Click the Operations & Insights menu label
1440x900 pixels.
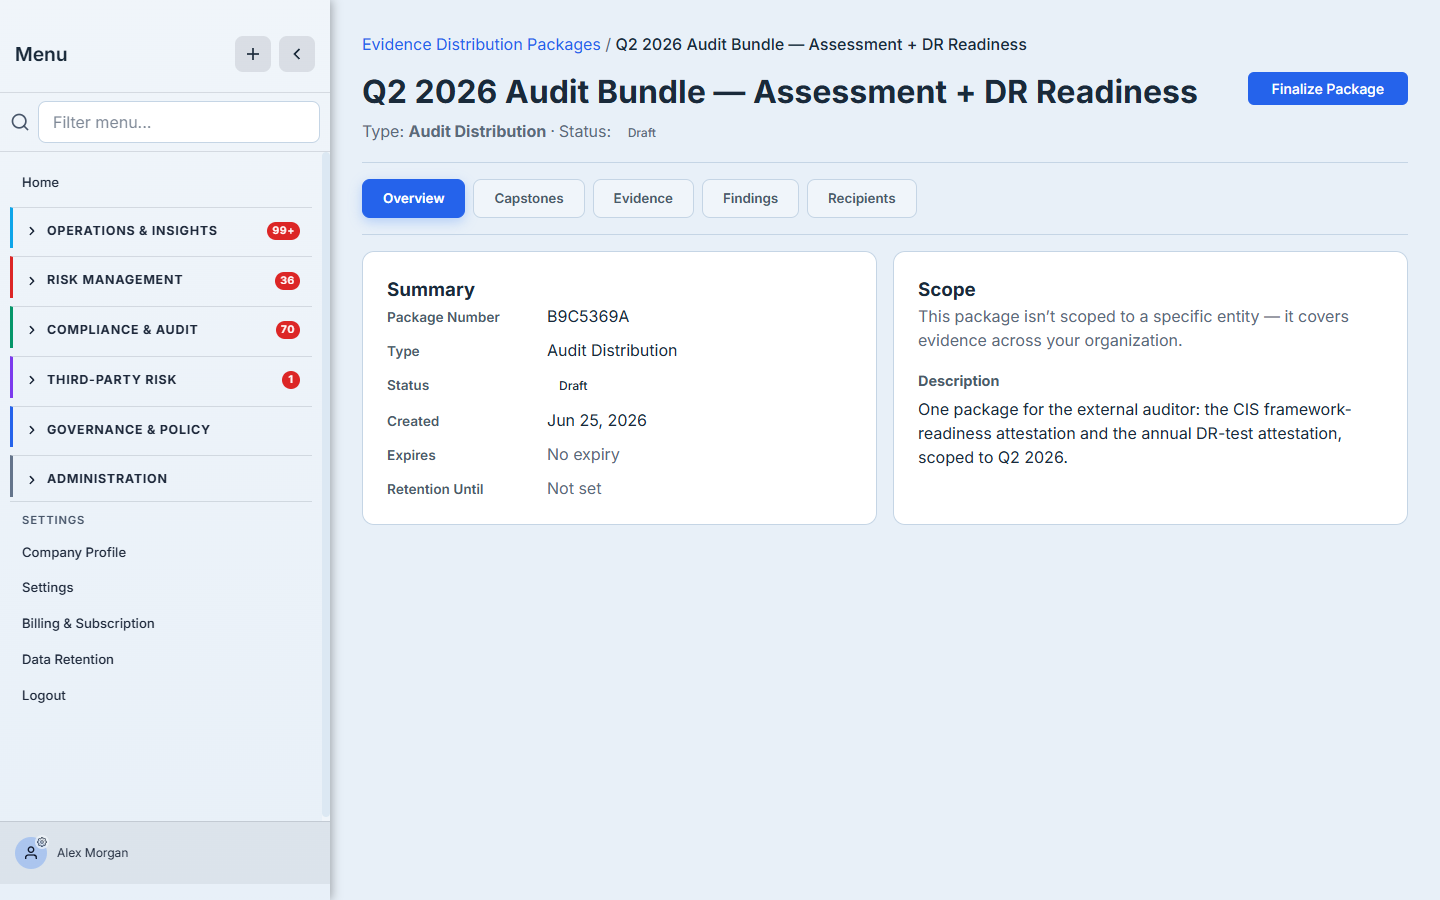tap(132, 231)
